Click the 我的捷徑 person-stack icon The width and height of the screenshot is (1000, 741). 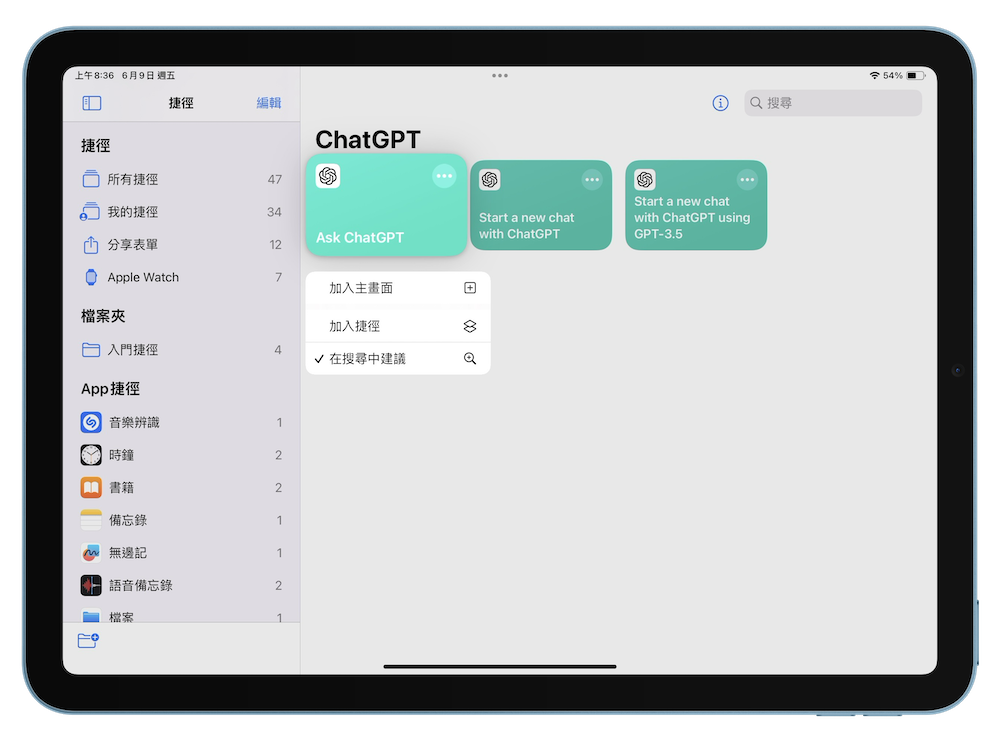click(x=90, y=211)
